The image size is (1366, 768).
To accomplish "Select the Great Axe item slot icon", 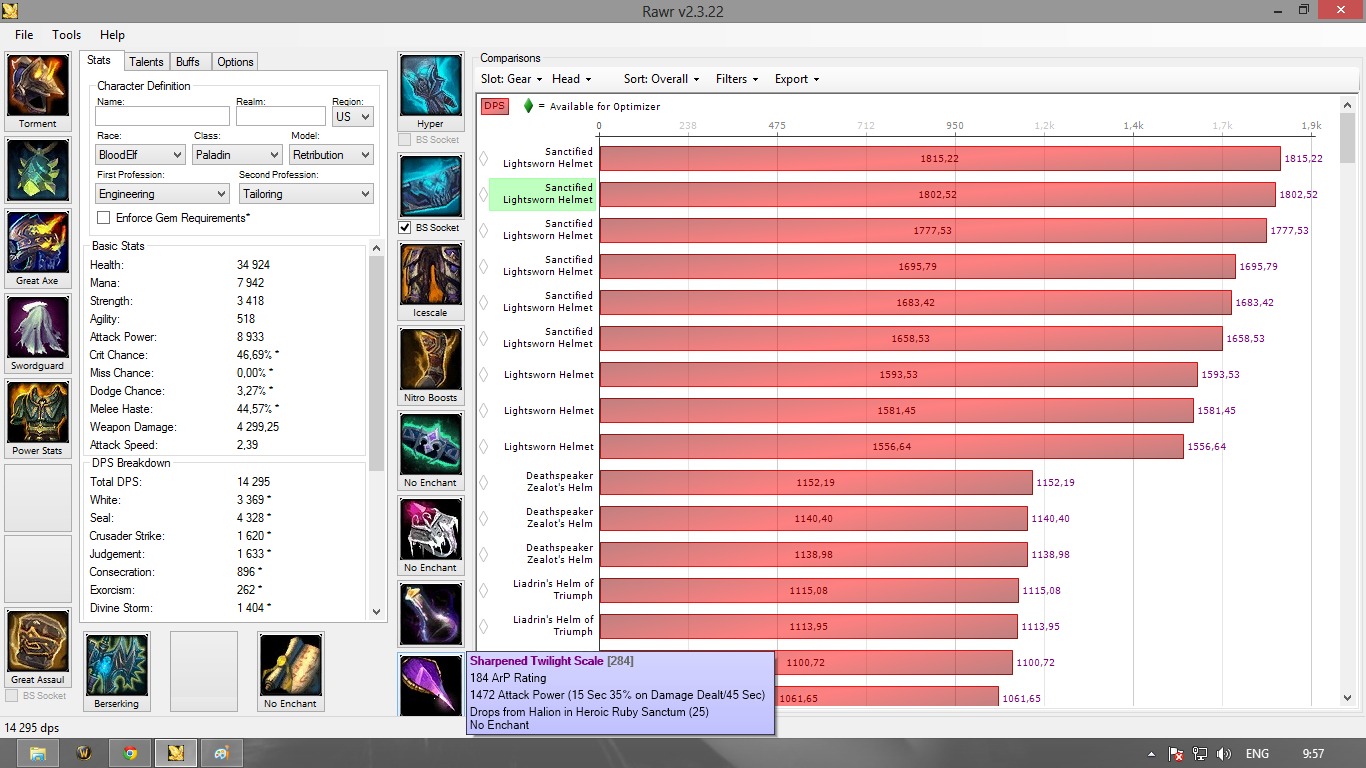I will pyautogui.click(x=38, y=242).
